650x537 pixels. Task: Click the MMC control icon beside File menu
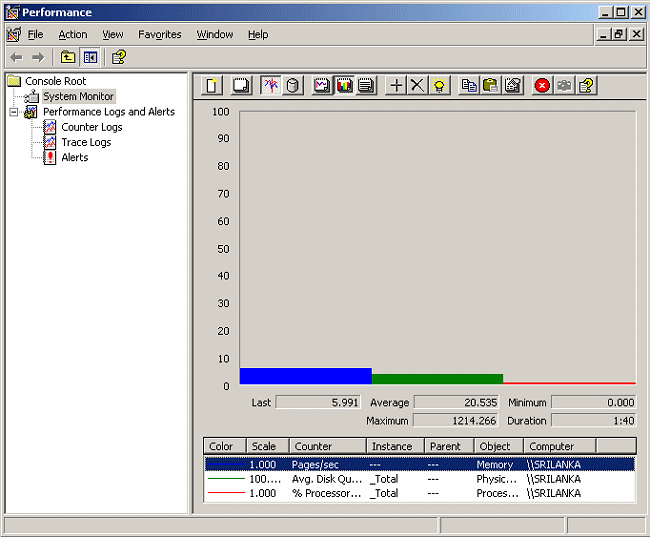click(x=14, y=34)
